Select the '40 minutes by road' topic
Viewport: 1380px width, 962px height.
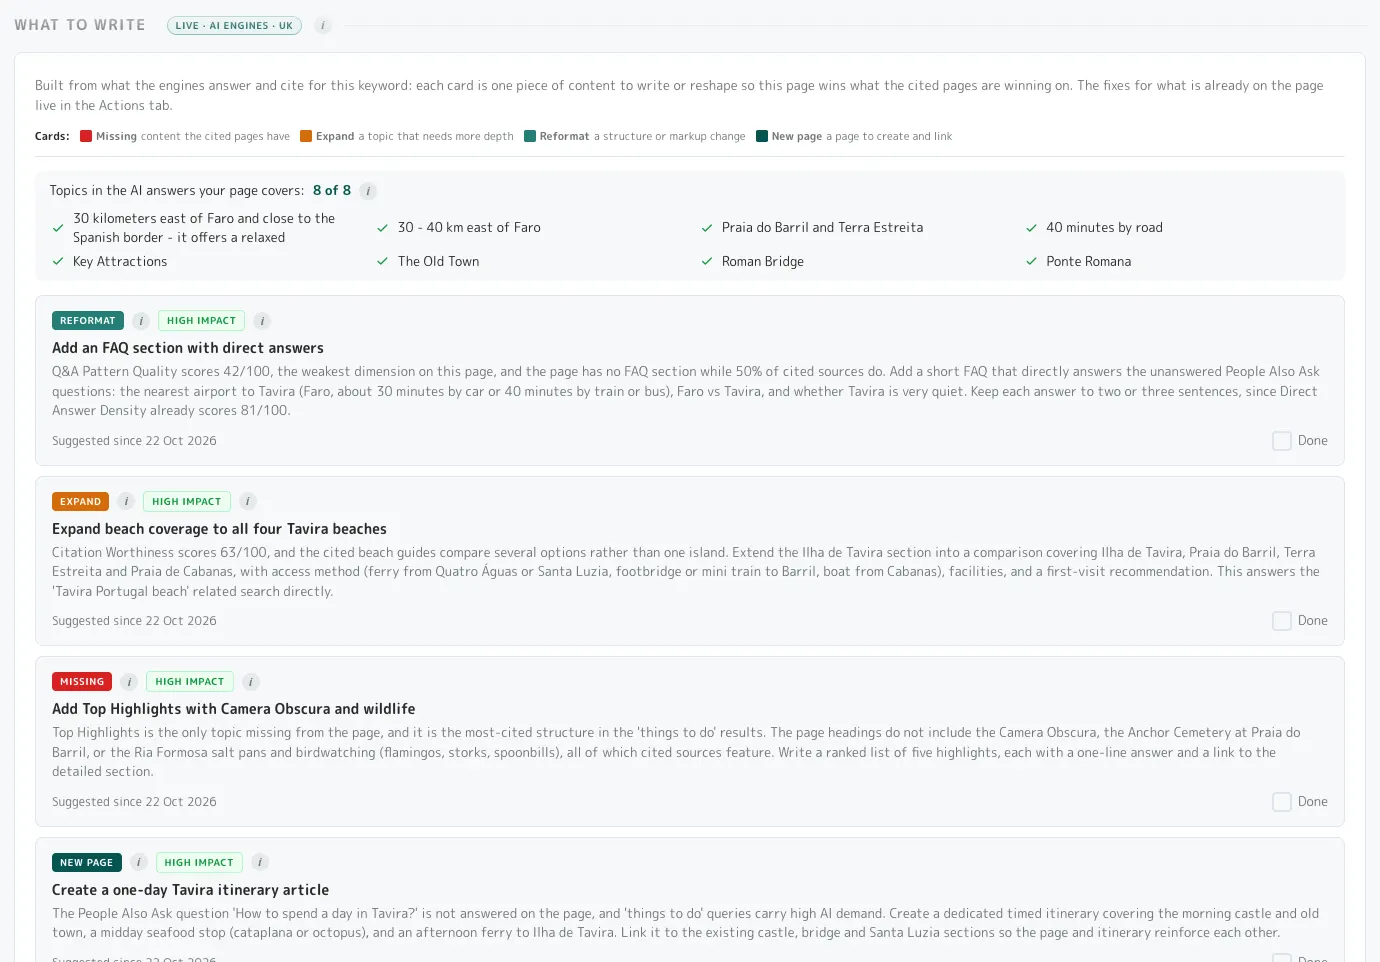[1104, 228]
